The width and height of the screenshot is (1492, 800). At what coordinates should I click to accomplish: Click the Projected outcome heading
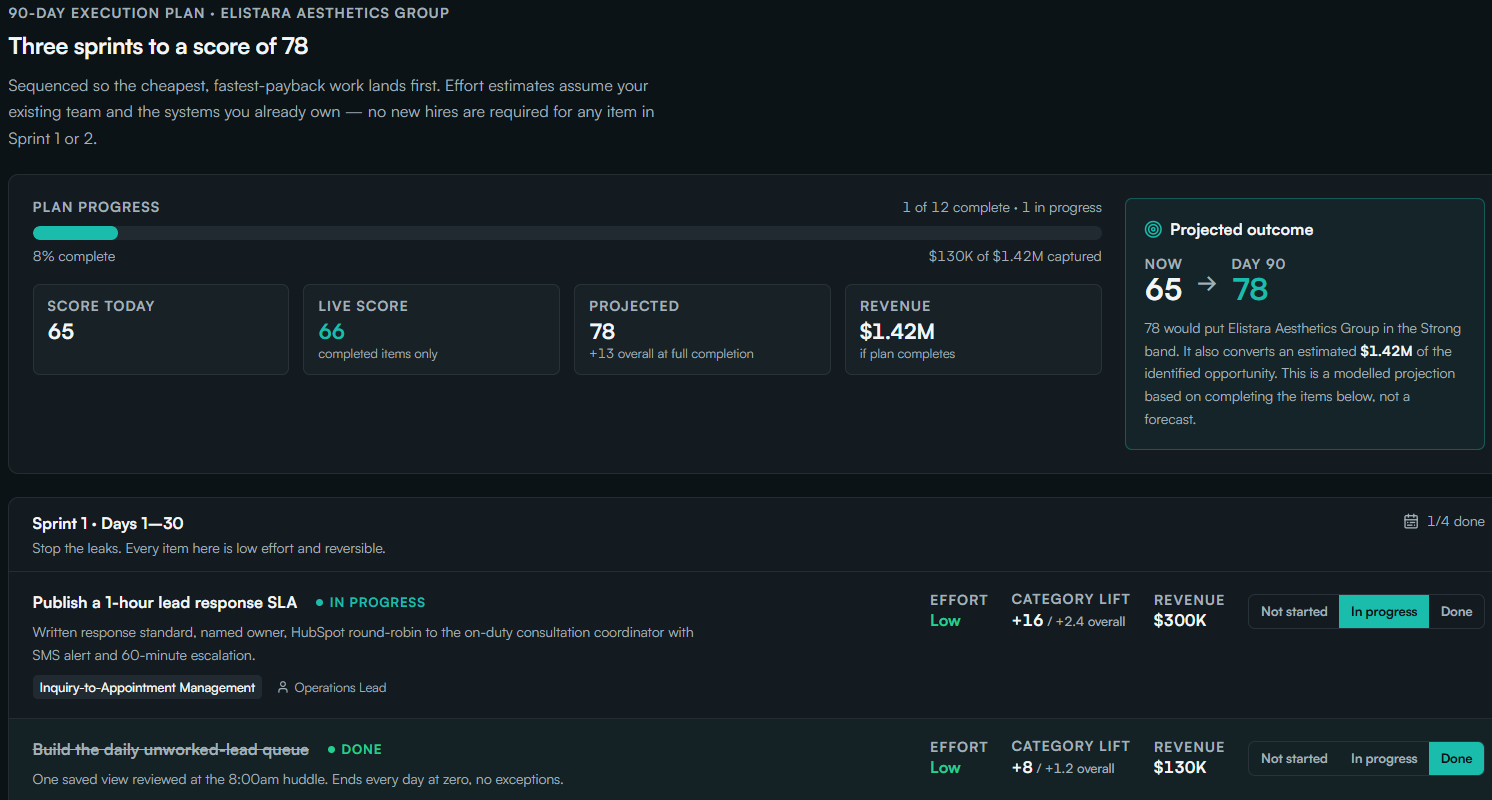tap(1242, 229)
